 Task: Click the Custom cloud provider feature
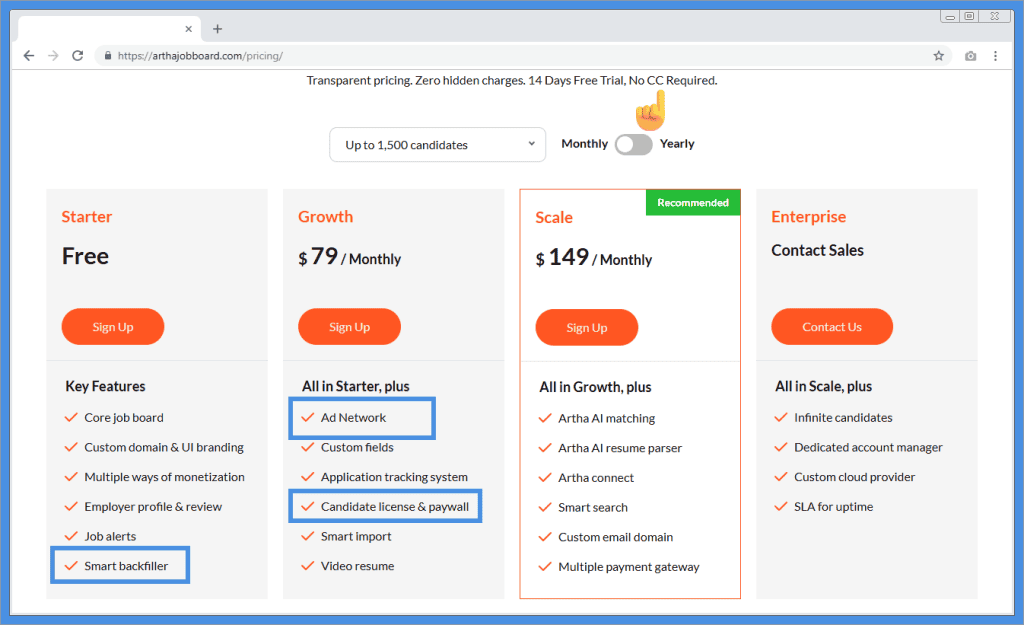point(855,477)
